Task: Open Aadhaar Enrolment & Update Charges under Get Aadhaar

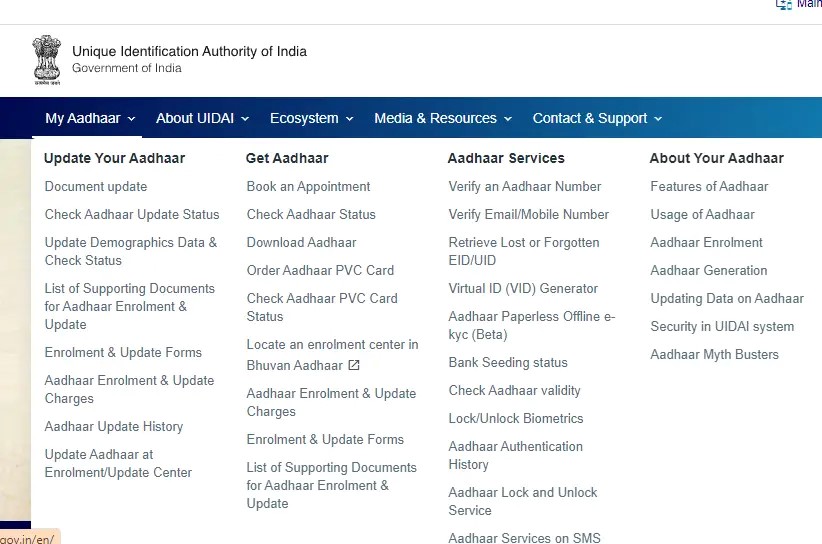Action: [x=331, y=402]
